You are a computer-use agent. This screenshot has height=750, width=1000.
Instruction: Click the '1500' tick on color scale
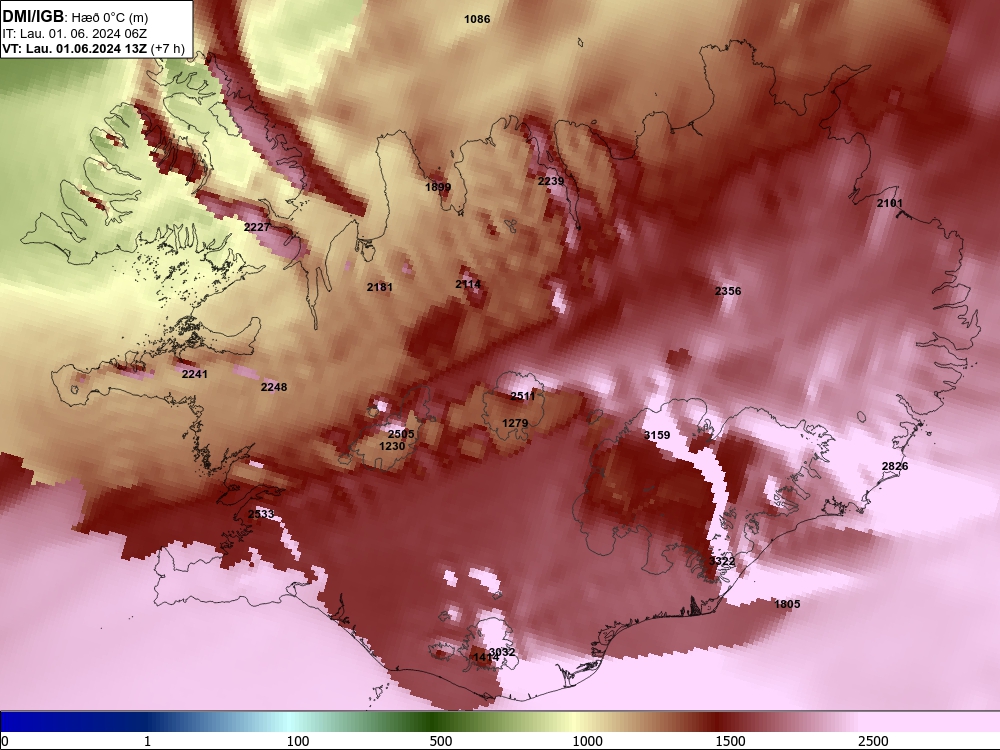(730, 741)
